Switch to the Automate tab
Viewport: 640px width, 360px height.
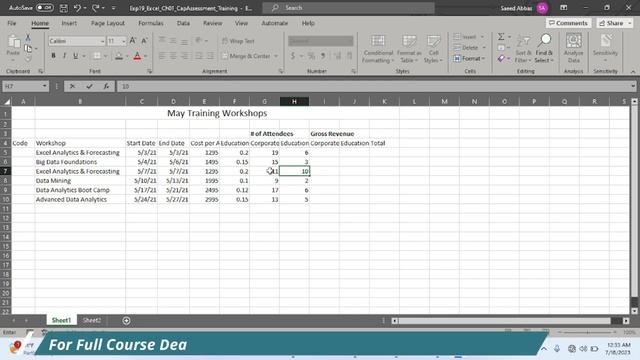coord(274,23)
